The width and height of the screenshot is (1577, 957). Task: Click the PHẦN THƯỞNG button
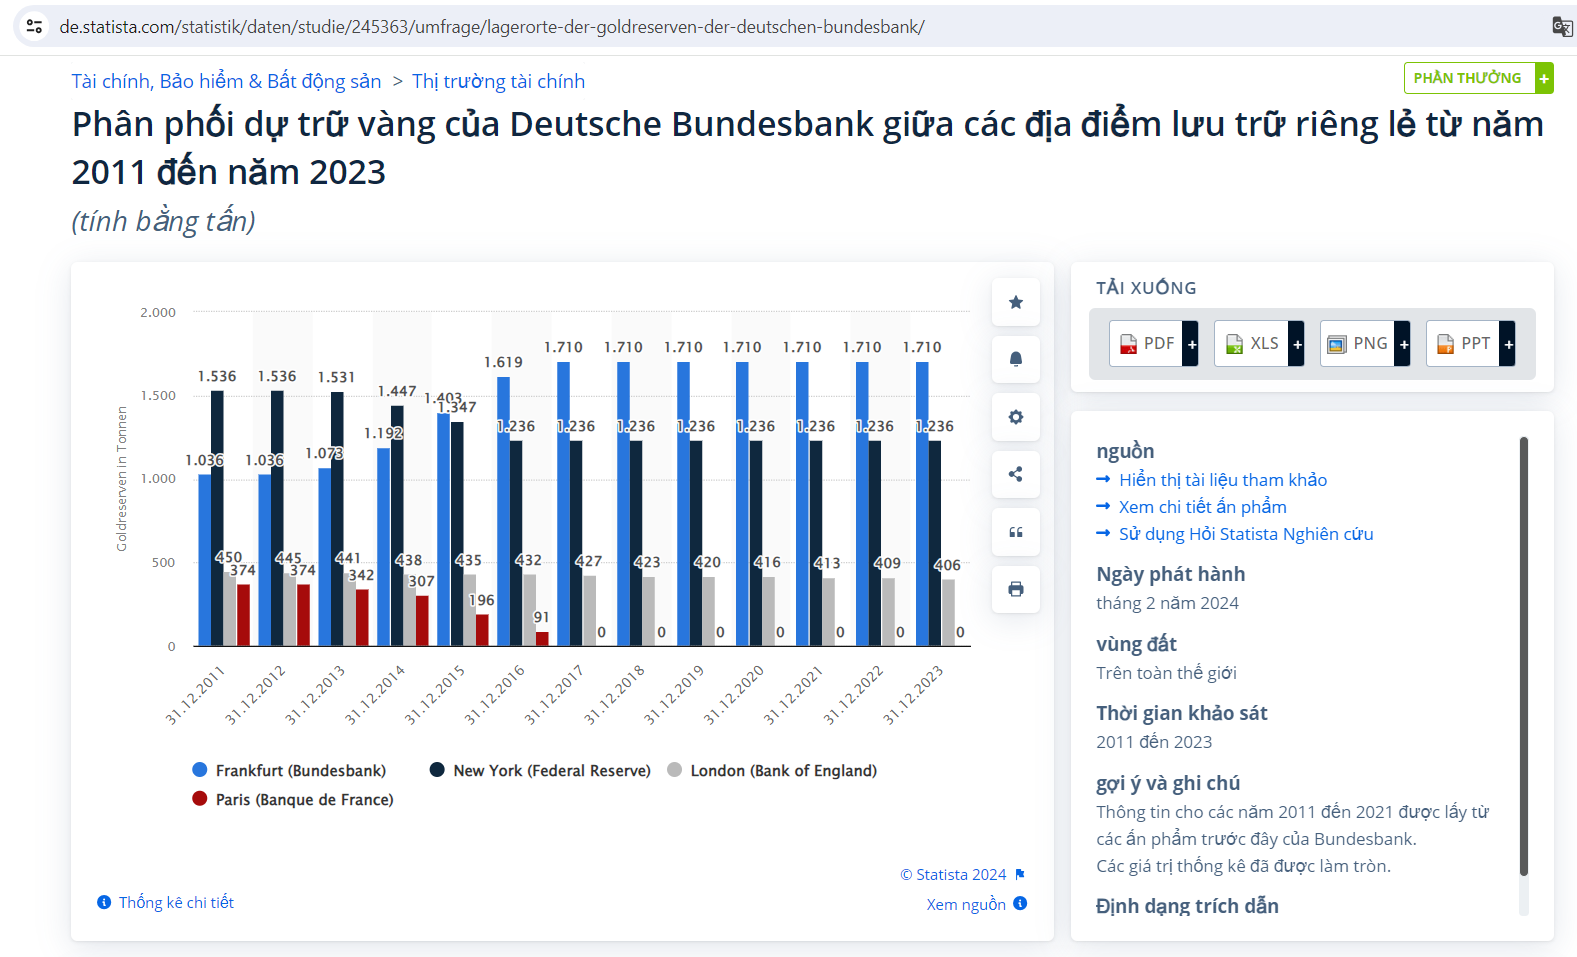pos(1467,78)
